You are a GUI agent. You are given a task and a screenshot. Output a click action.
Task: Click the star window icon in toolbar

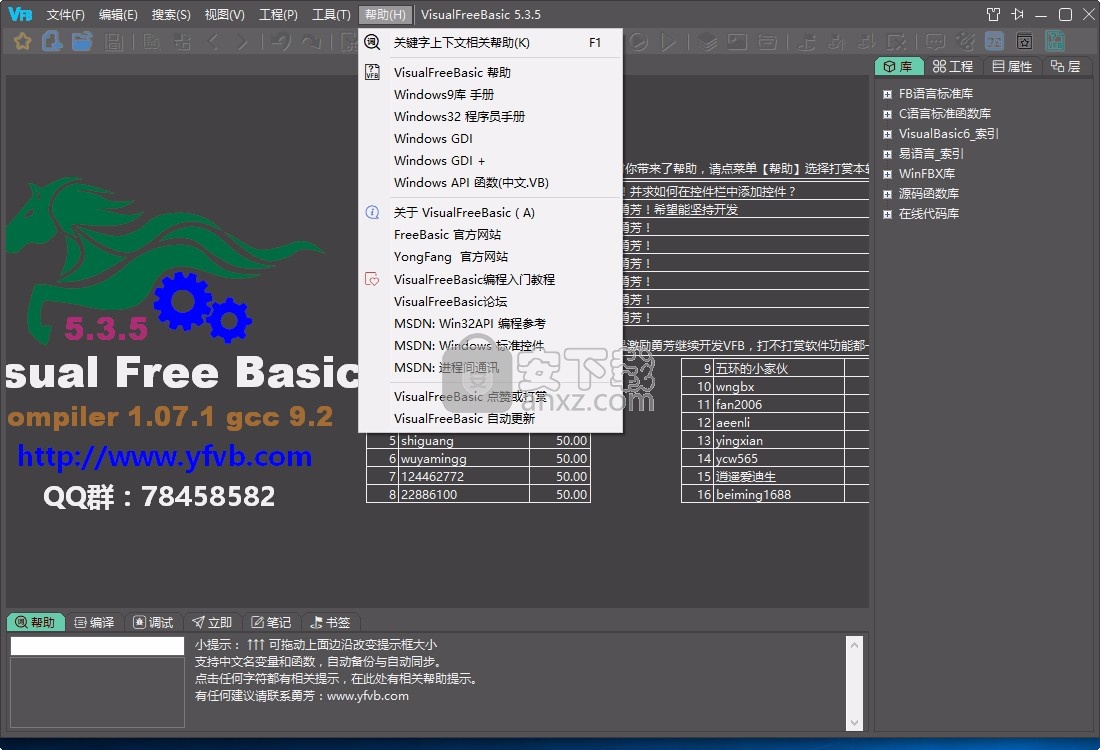coord(1024,42)
